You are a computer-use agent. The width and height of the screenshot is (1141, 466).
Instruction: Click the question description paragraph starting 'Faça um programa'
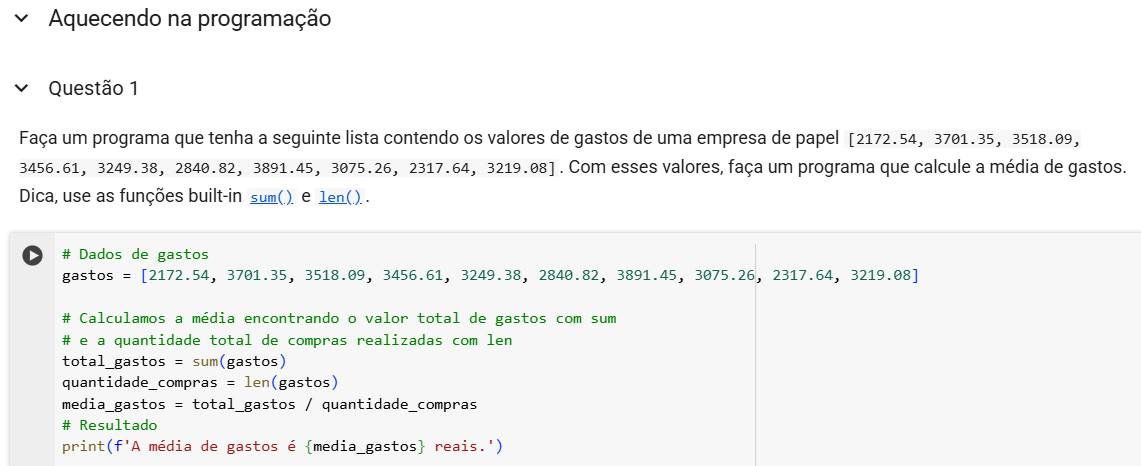[573, 167]
